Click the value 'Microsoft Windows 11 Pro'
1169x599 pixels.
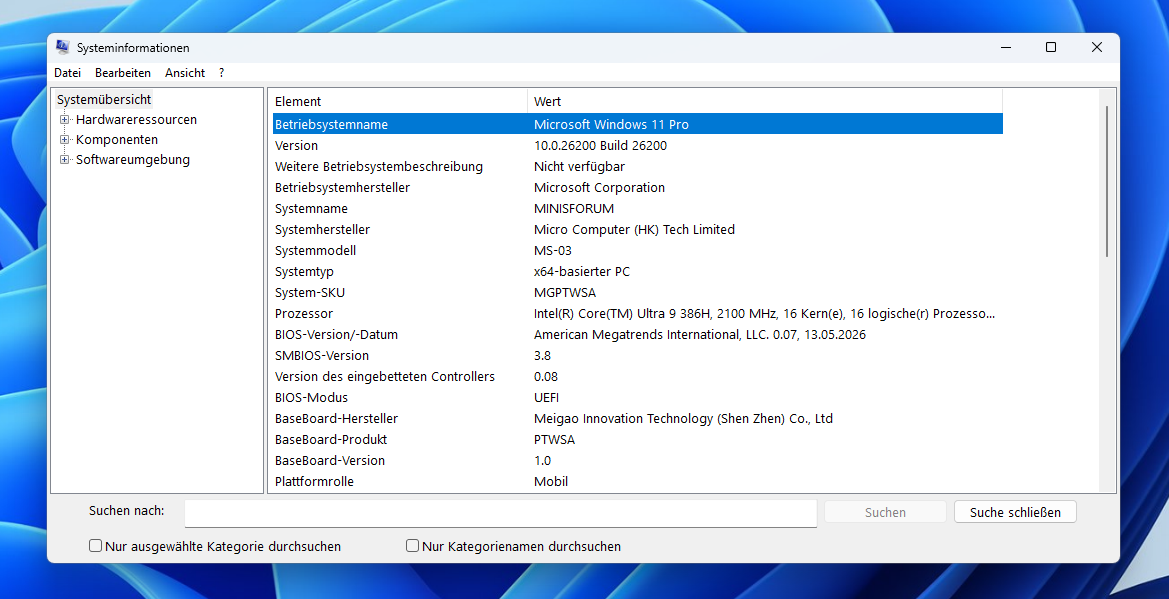click(x=611, y=125)
